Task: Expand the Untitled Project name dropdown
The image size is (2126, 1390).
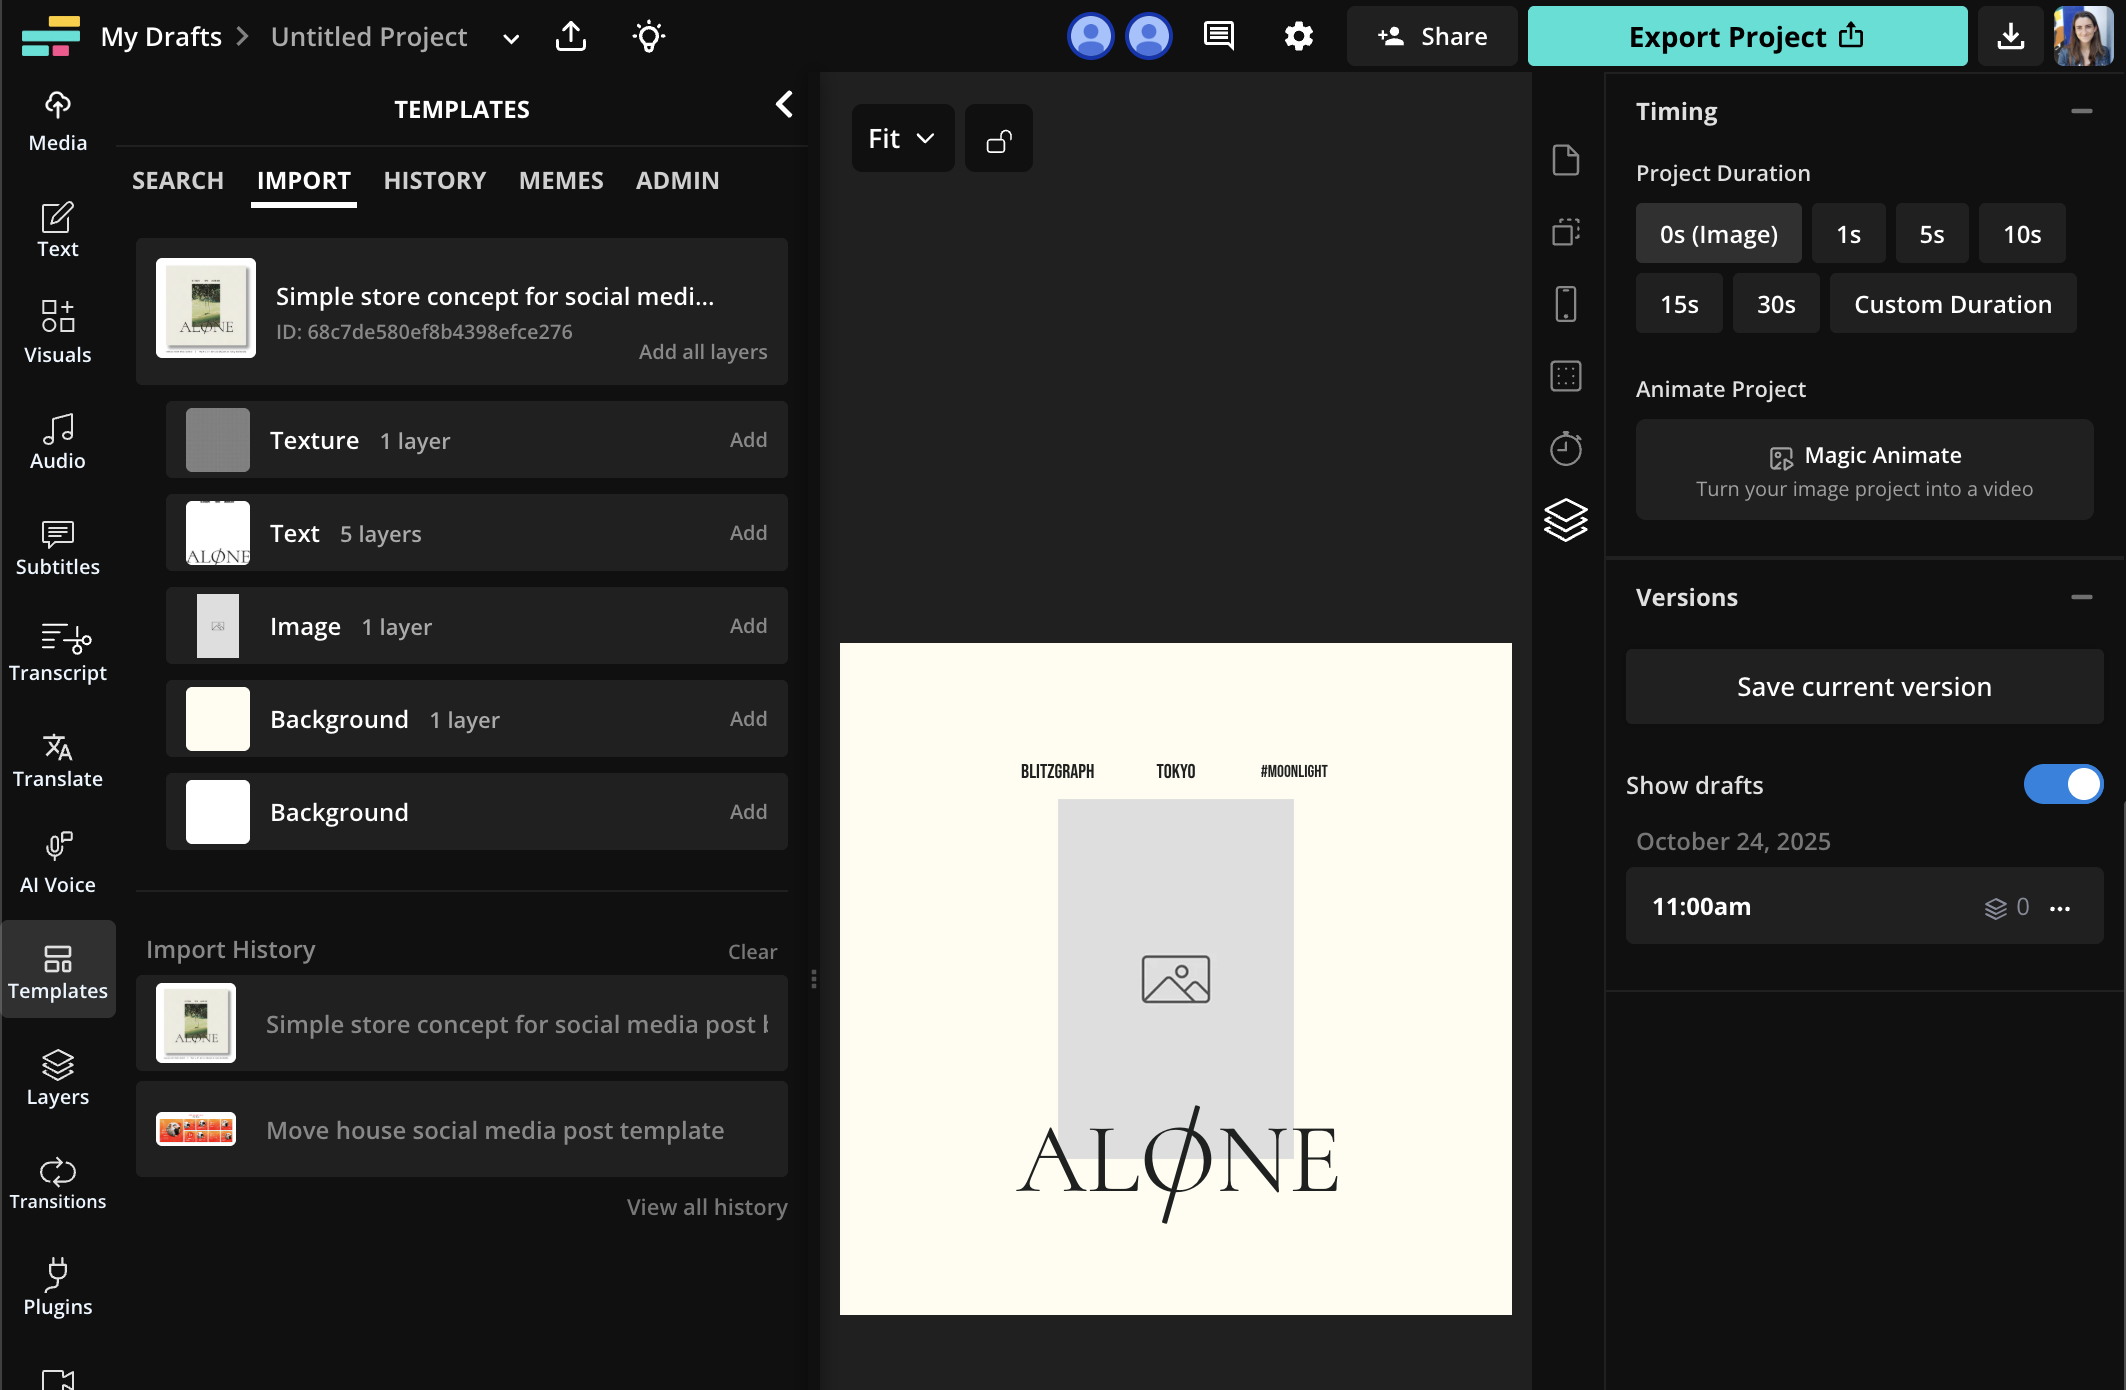Action: (511, 39)
